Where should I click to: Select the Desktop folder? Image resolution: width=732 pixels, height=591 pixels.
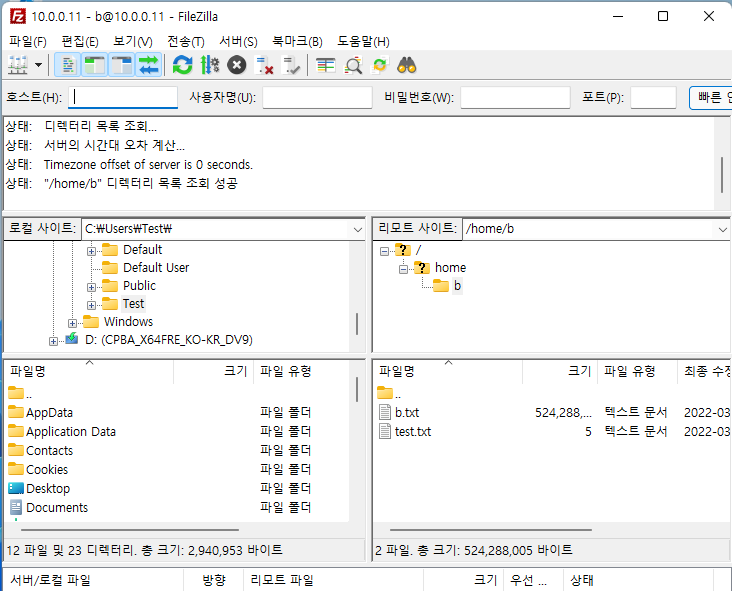coord(48,489)
